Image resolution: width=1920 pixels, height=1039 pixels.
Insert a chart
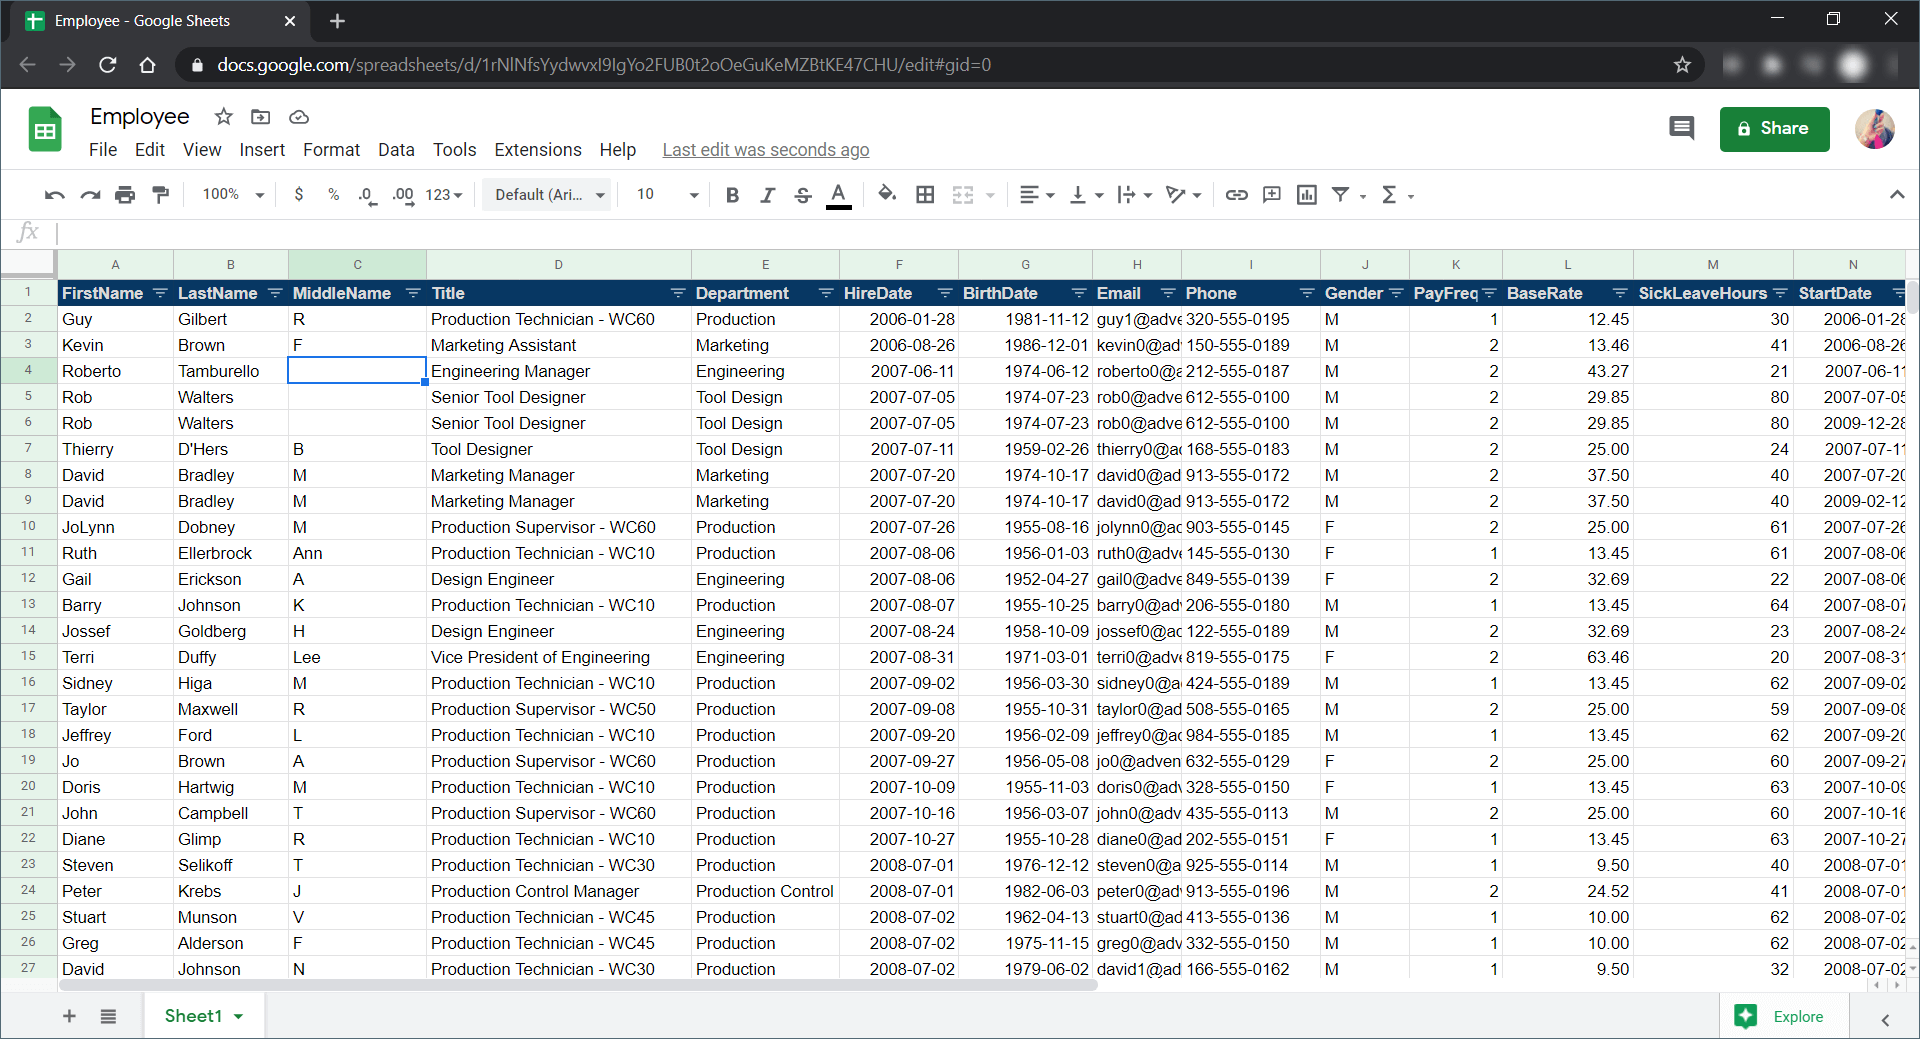click(1306, 195)
